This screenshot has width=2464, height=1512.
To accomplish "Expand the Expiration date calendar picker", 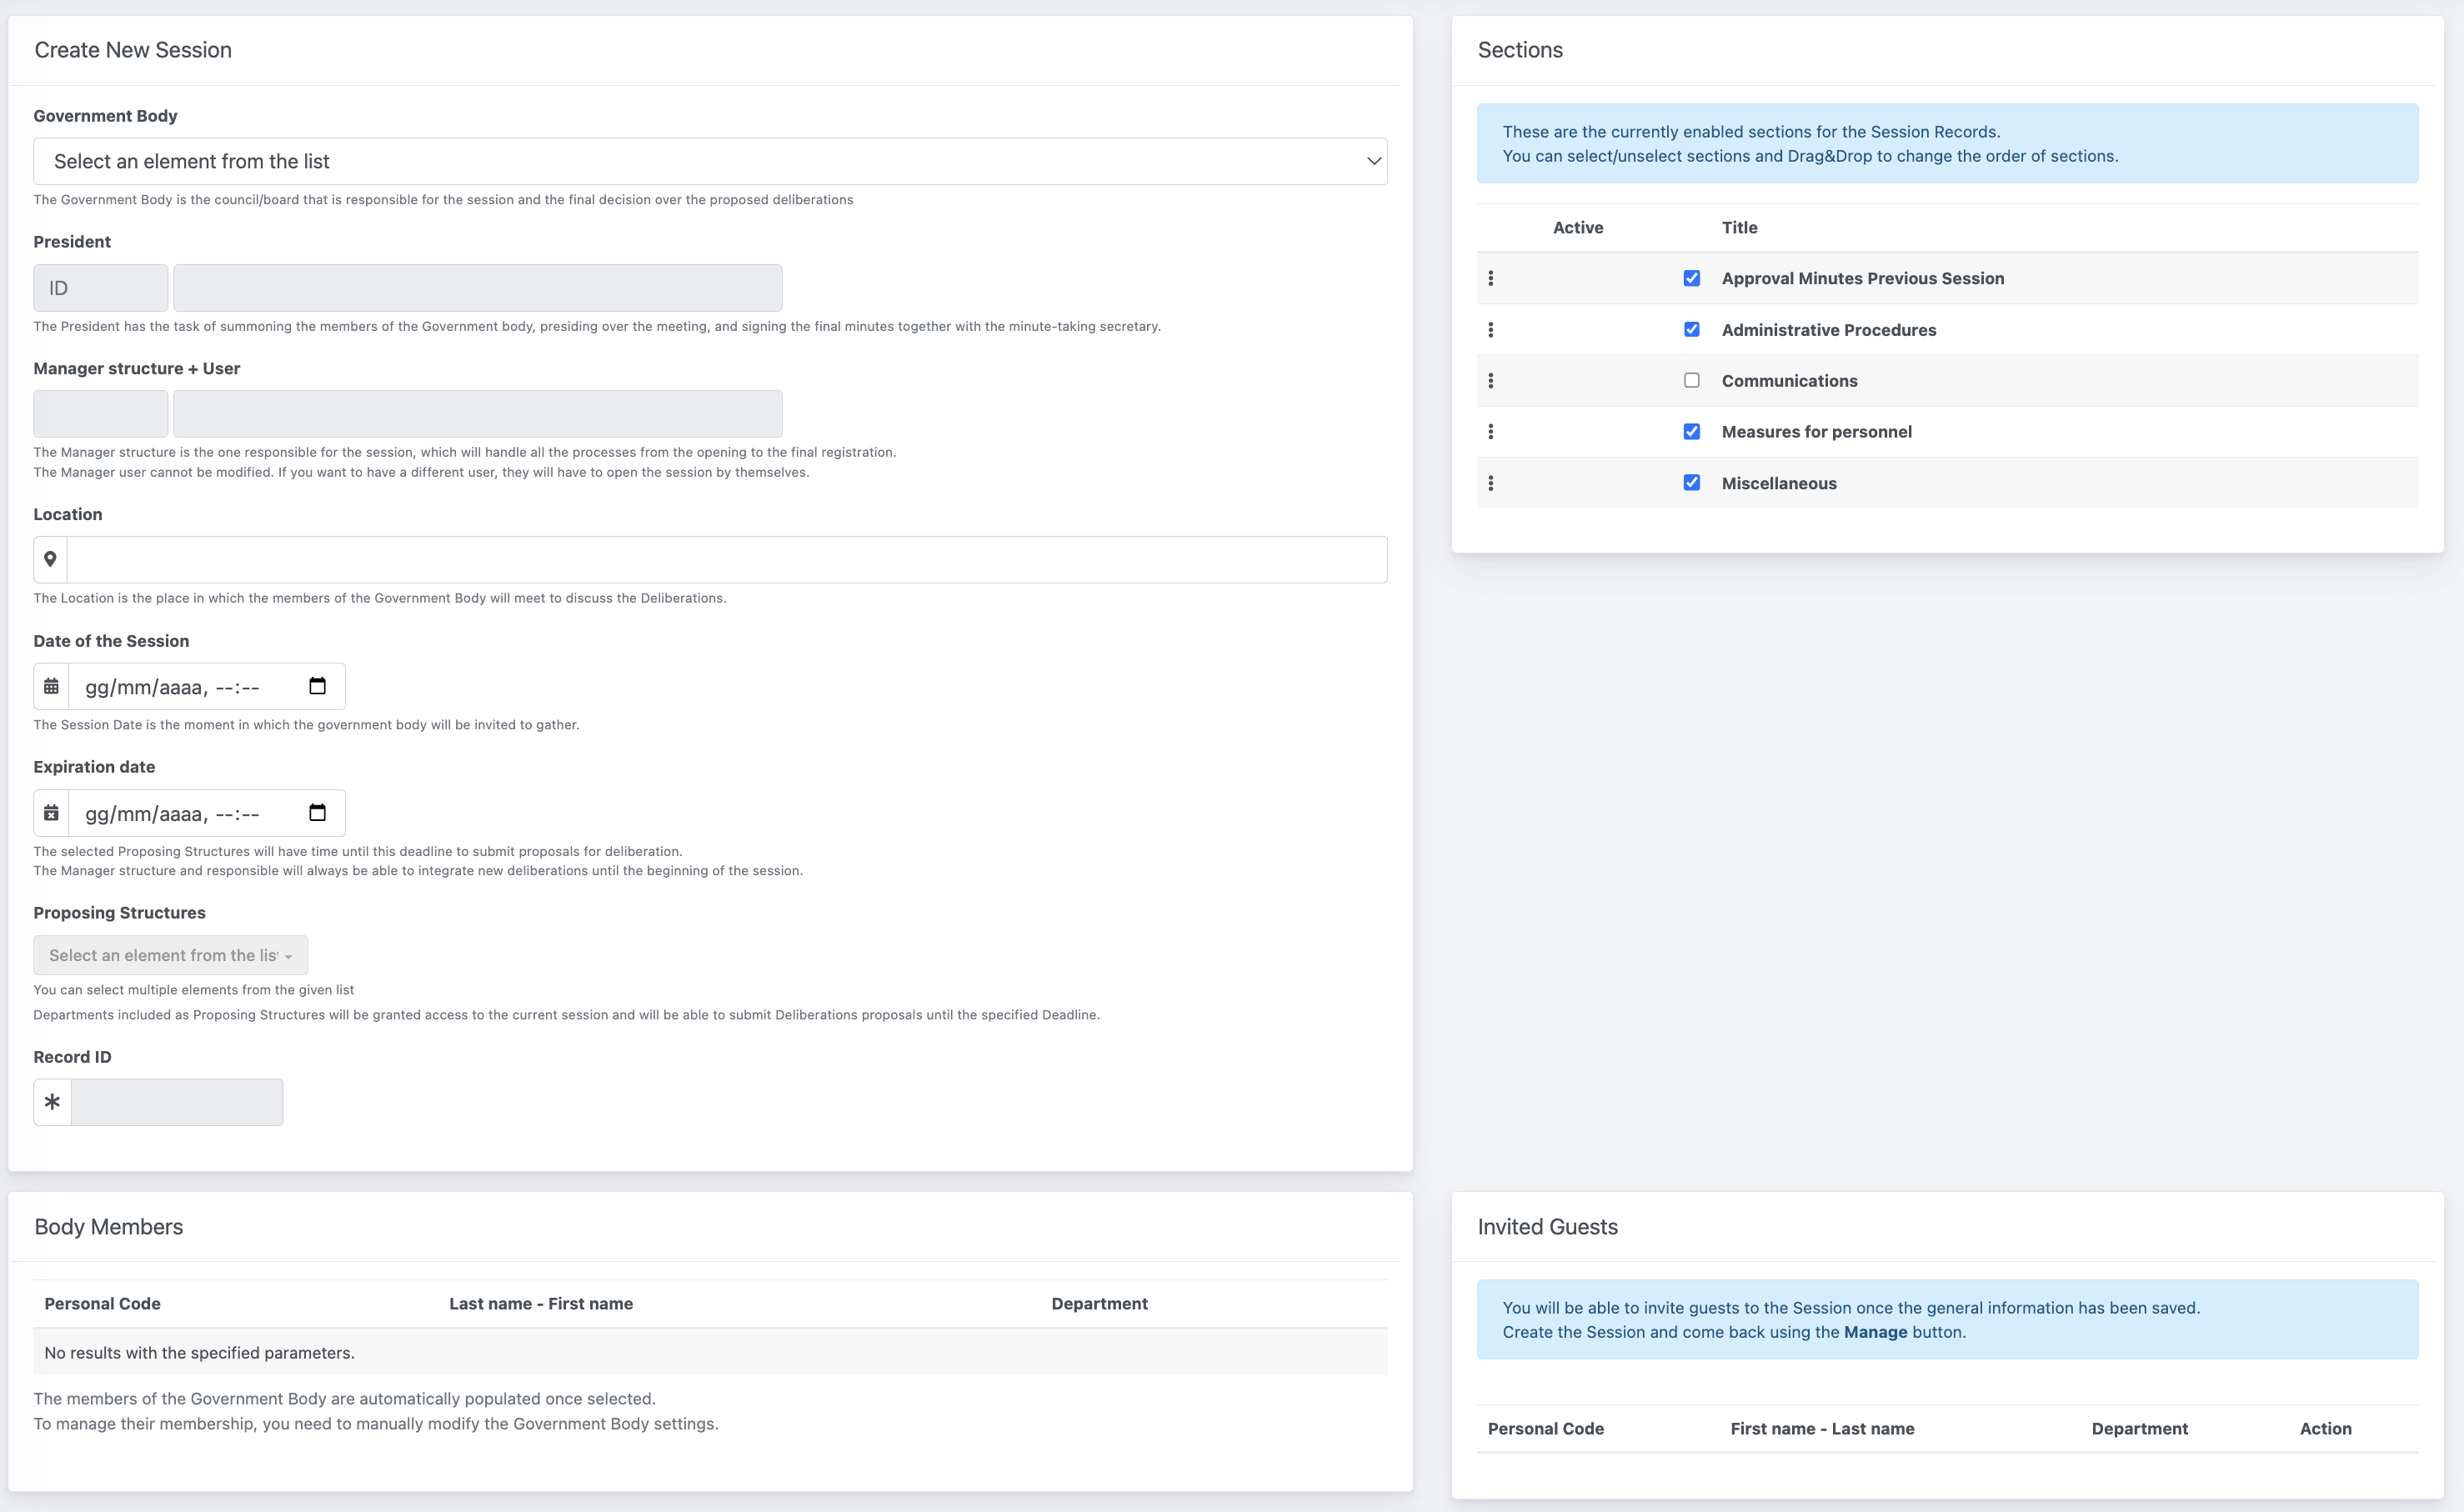I will [317, 814].
